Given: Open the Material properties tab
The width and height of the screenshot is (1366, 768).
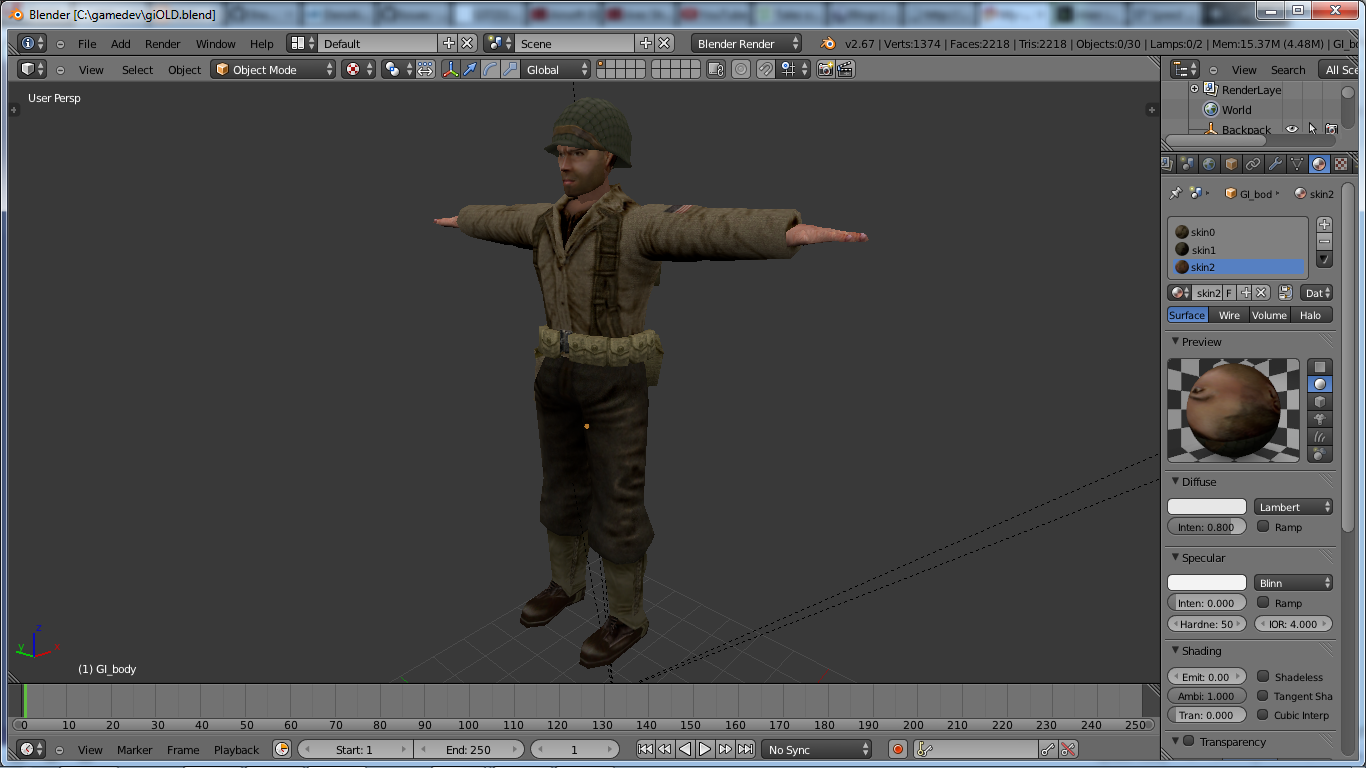Looking at the screenshot, I should pyautogui.click(x=1319, y=164).
